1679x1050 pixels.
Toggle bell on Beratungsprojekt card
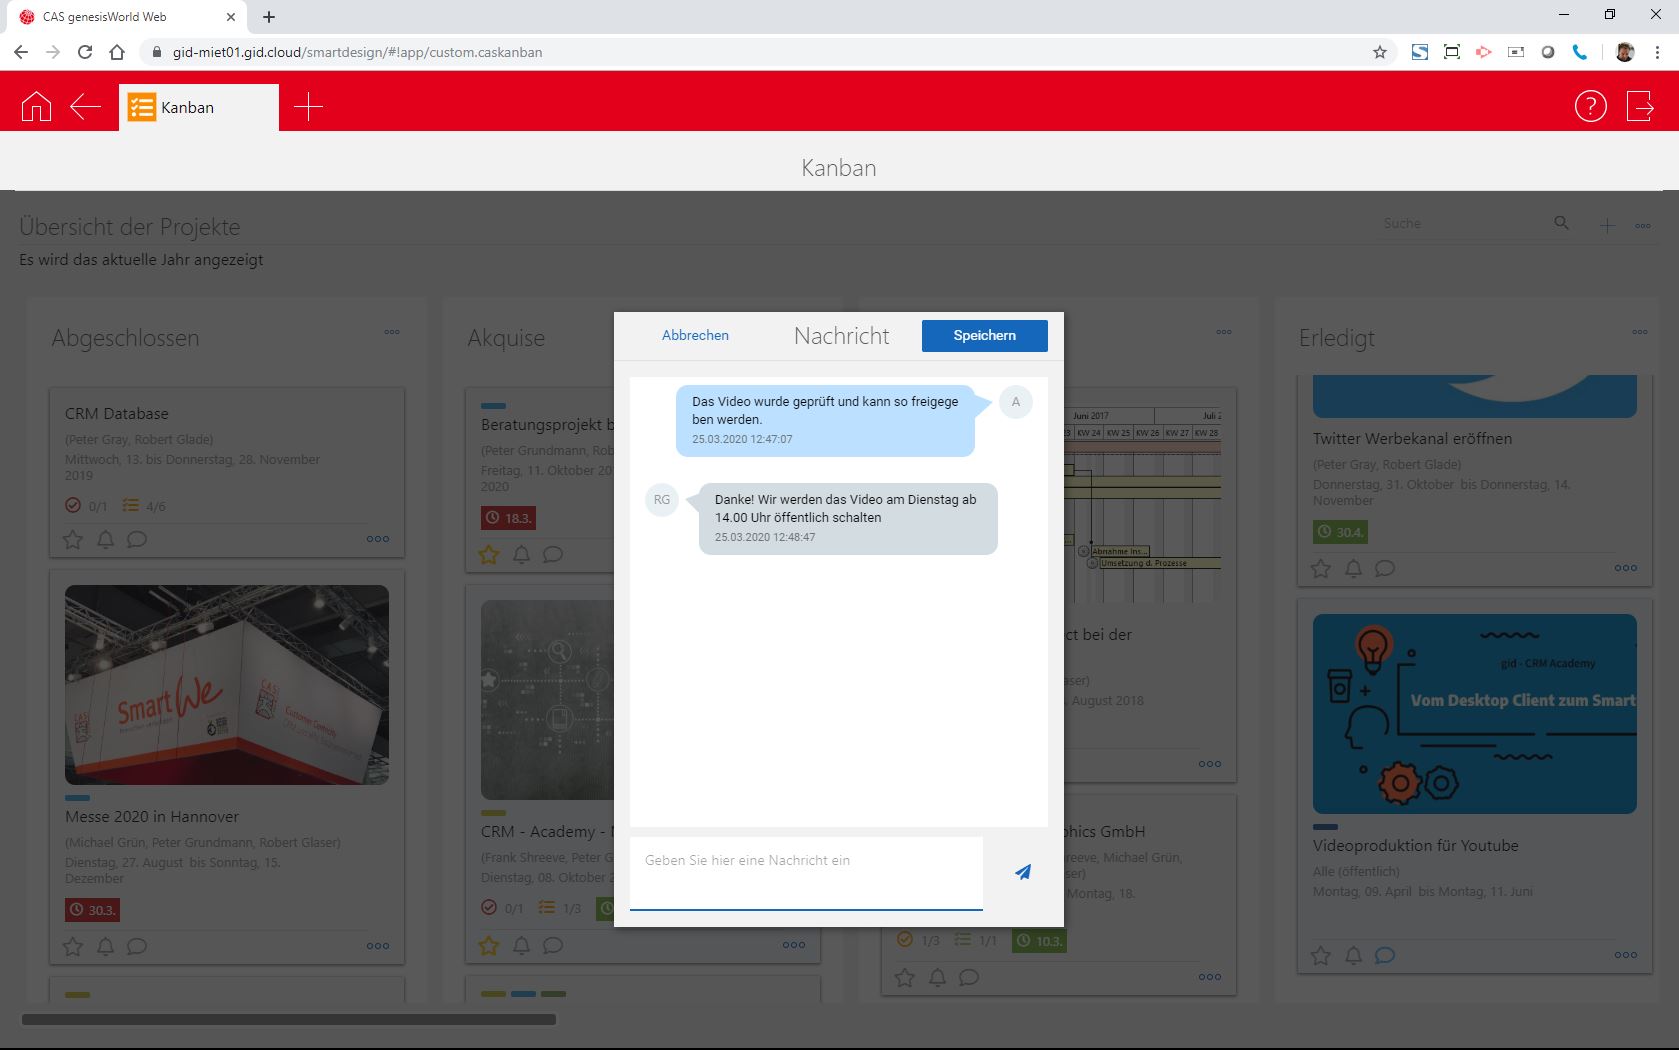[x=521, y=554]
